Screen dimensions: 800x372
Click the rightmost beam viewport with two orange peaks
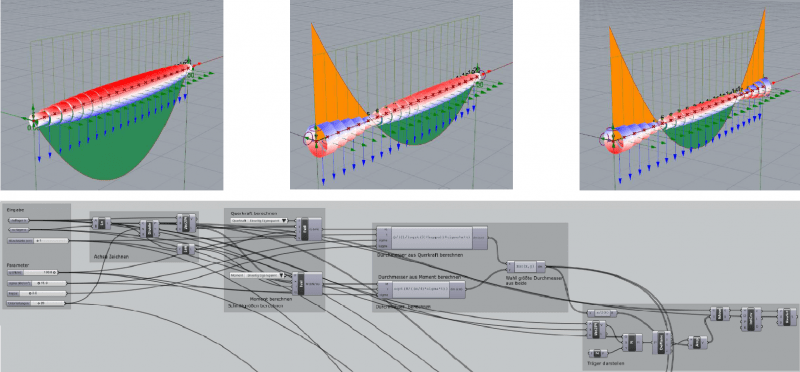click(x=690, y=95)
